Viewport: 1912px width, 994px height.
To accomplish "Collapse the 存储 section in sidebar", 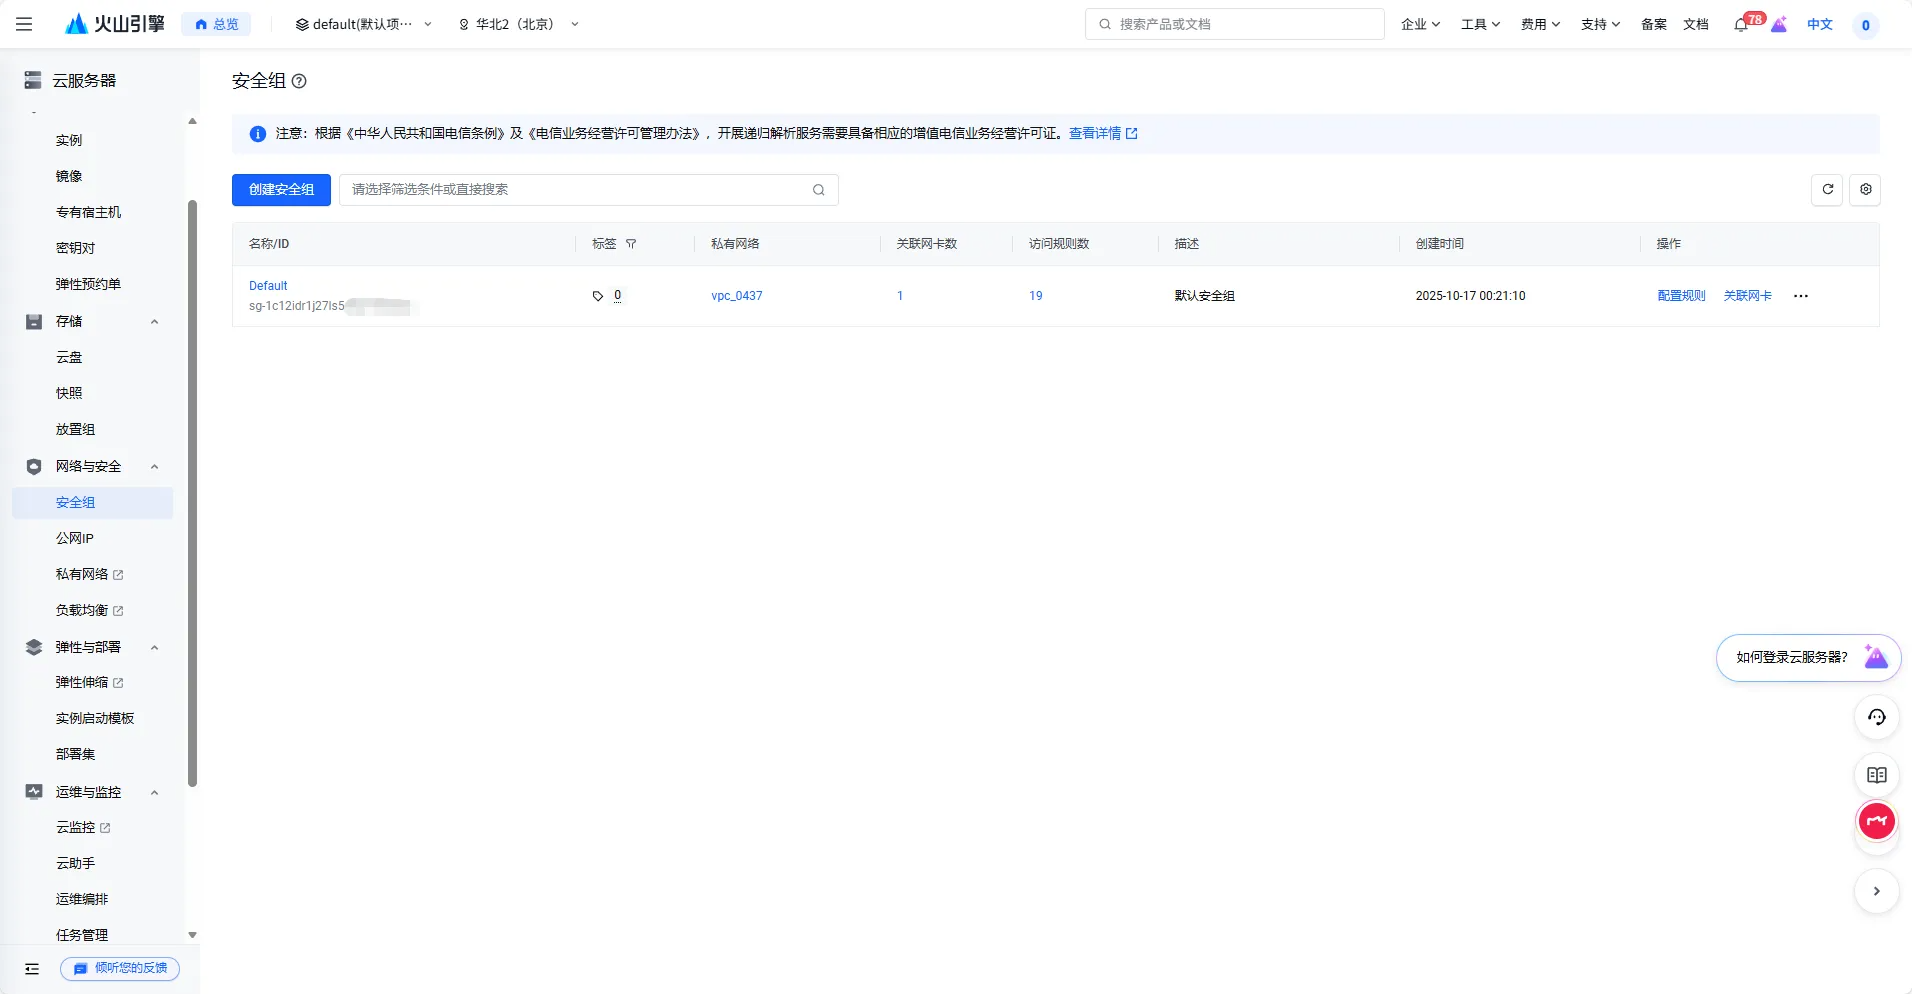I will tap(154, 322).
